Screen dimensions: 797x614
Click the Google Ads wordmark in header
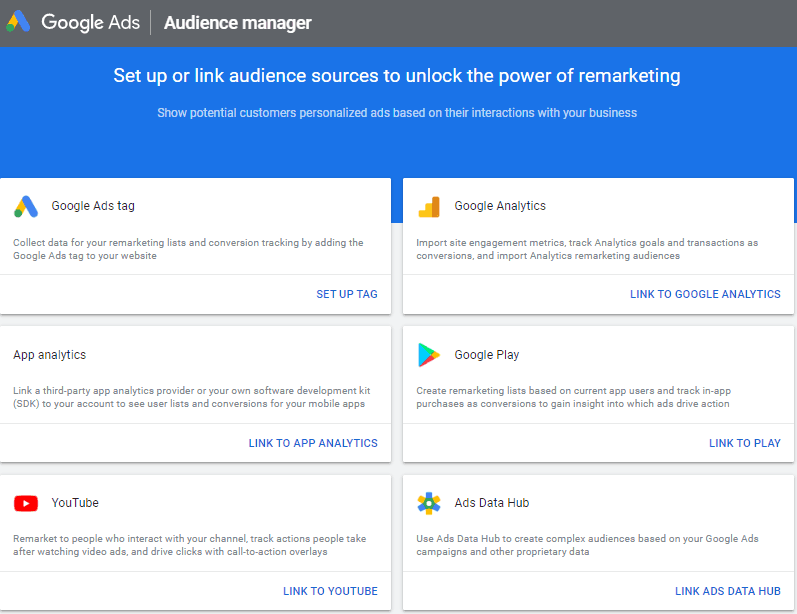click(90, 22)
